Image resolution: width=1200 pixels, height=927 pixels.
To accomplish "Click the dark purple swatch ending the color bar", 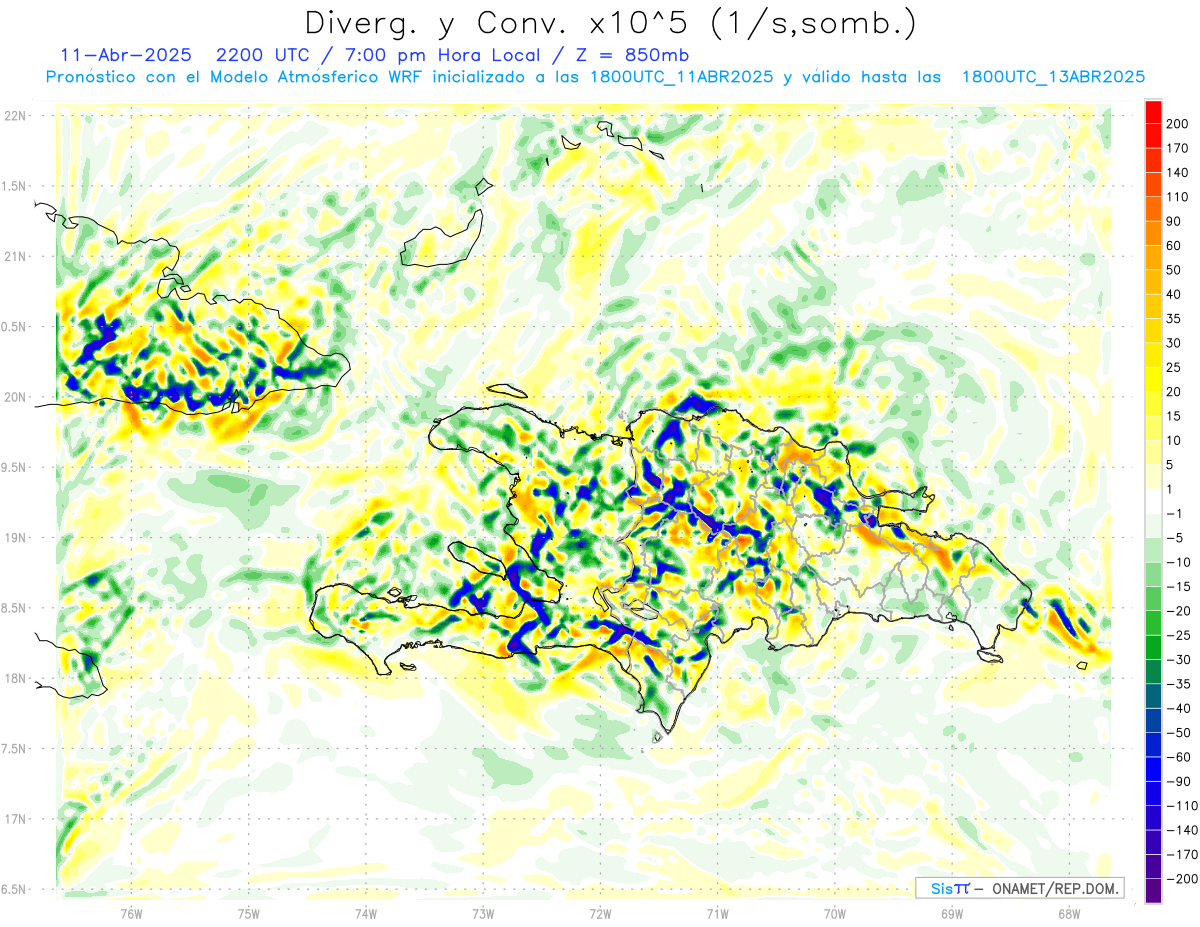I will pos(1153,891).
